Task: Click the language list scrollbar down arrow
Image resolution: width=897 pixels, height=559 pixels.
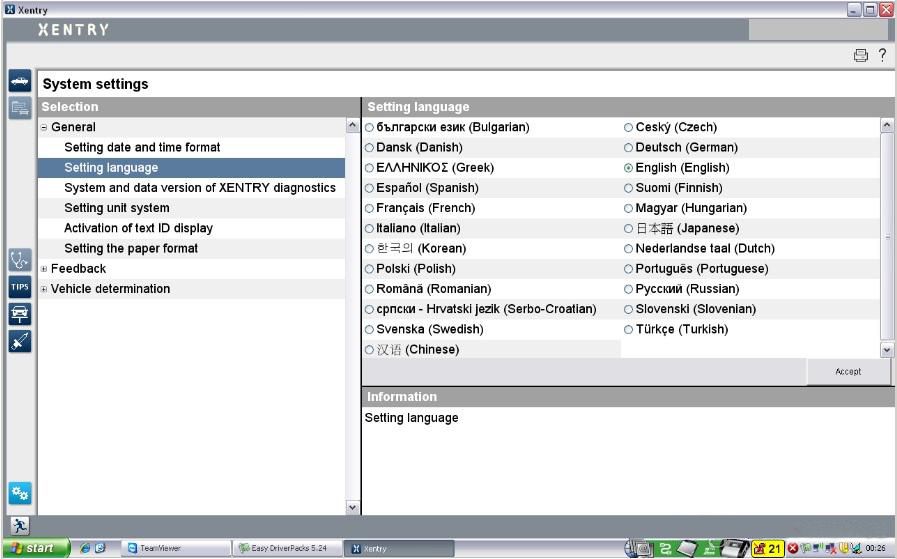Action: [x=887, y=350]
